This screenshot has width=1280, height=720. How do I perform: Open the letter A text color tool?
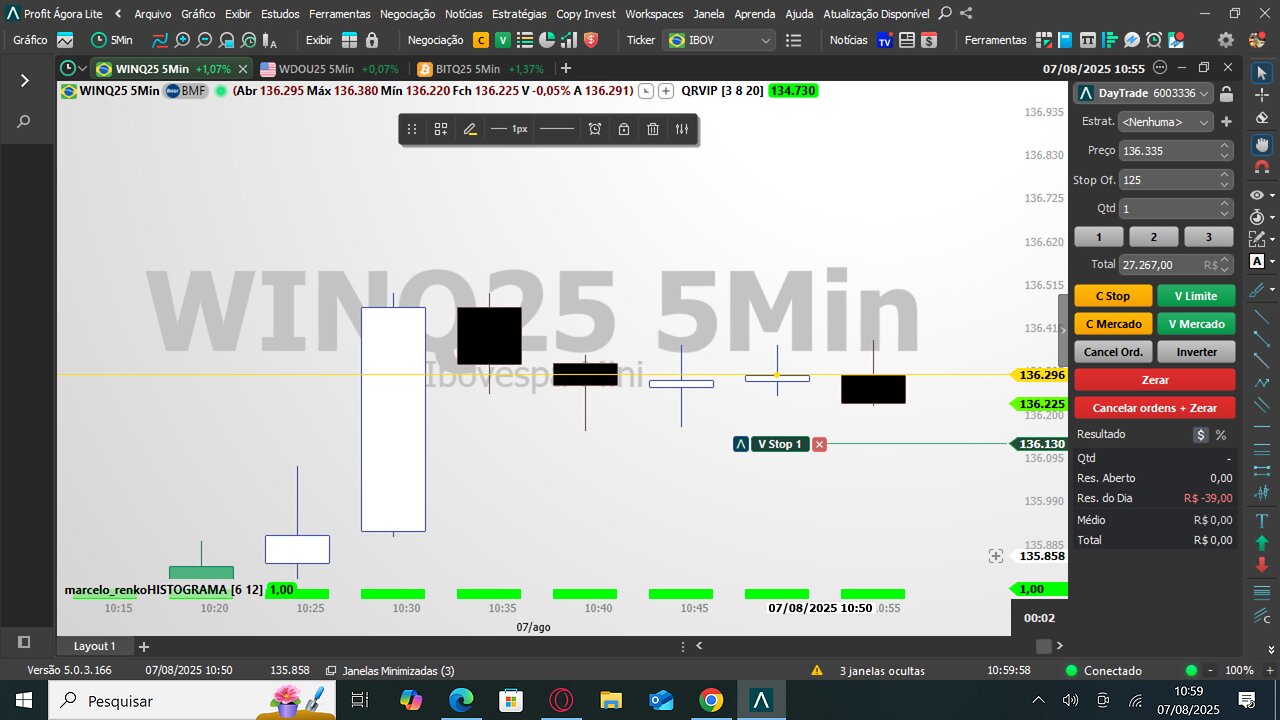(x=1258, y=262)
